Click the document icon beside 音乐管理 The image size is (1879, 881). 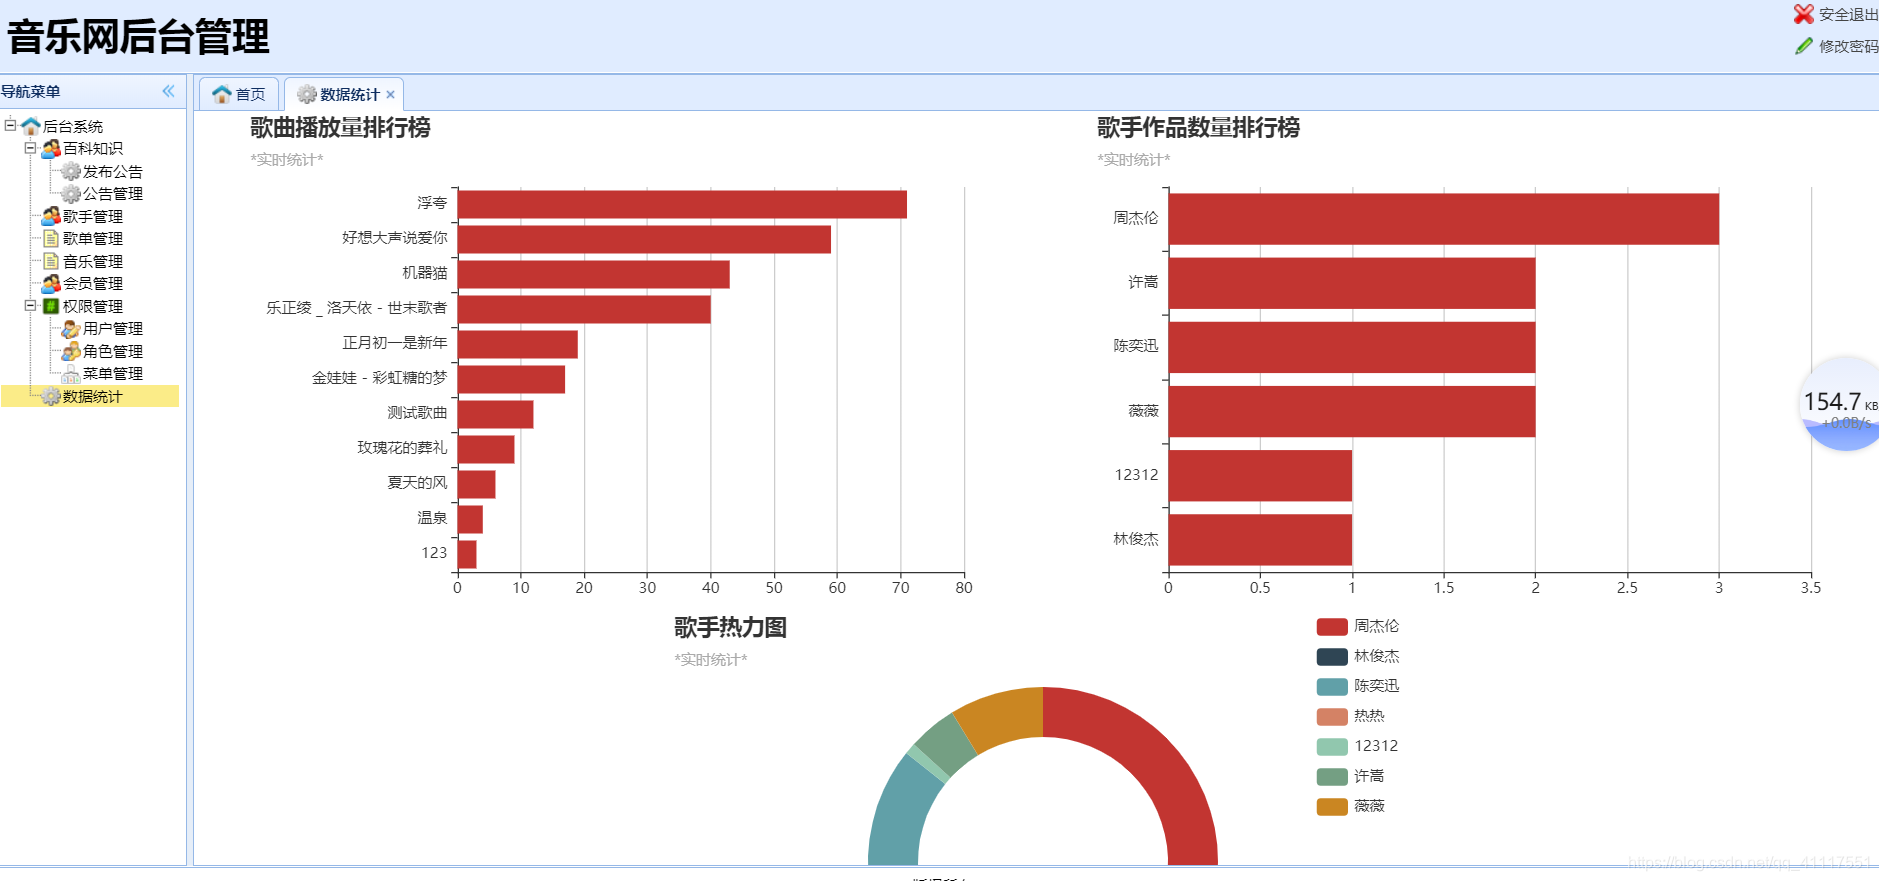(x=51, y=261)
